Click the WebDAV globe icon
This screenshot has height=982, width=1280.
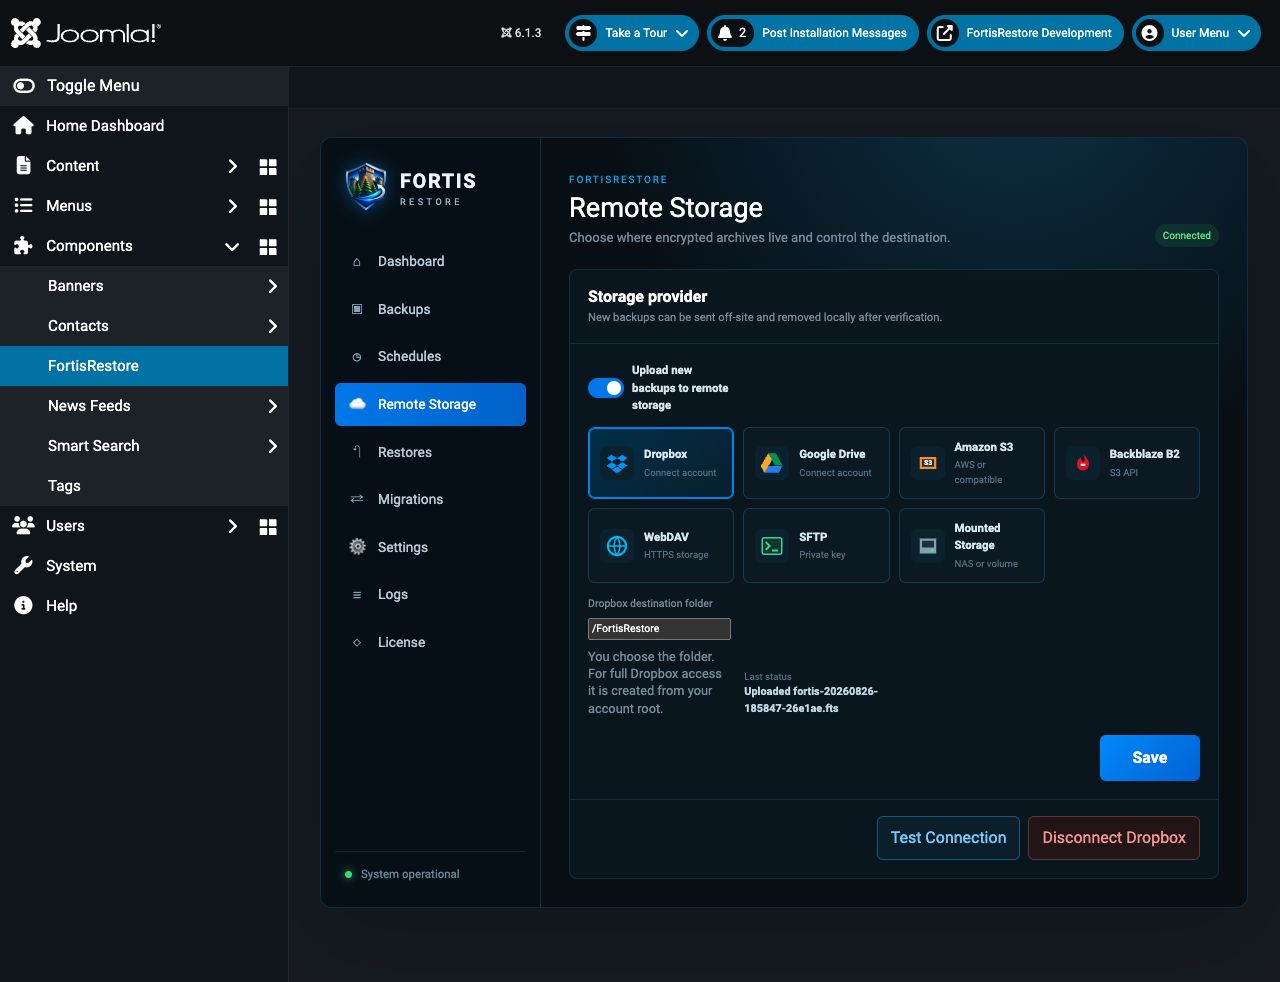tap(617, 546)
